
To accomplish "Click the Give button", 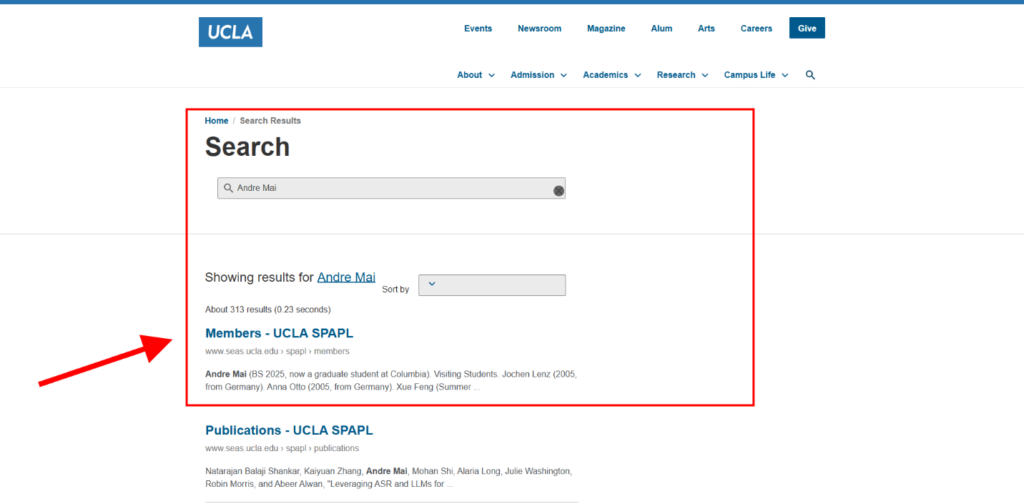I will click(x=807, y=28).
